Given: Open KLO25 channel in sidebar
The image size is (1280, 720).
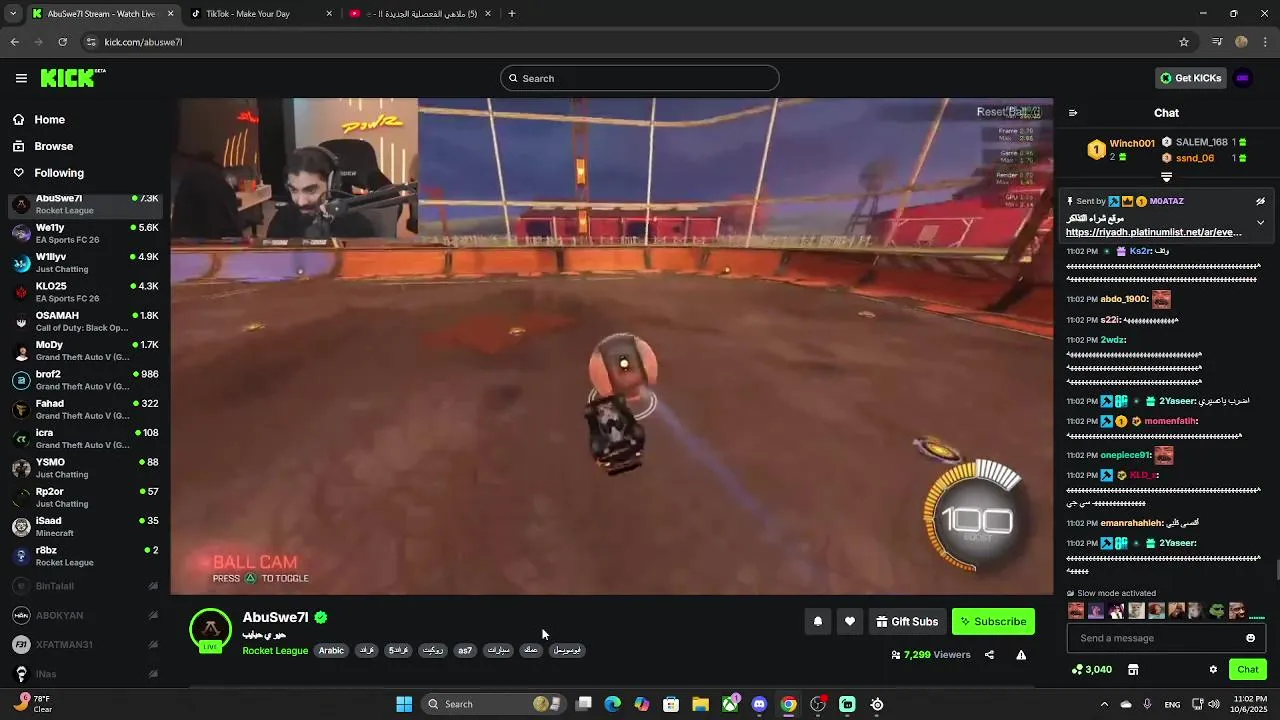Looking at the screenshot, I should (85, 292).
